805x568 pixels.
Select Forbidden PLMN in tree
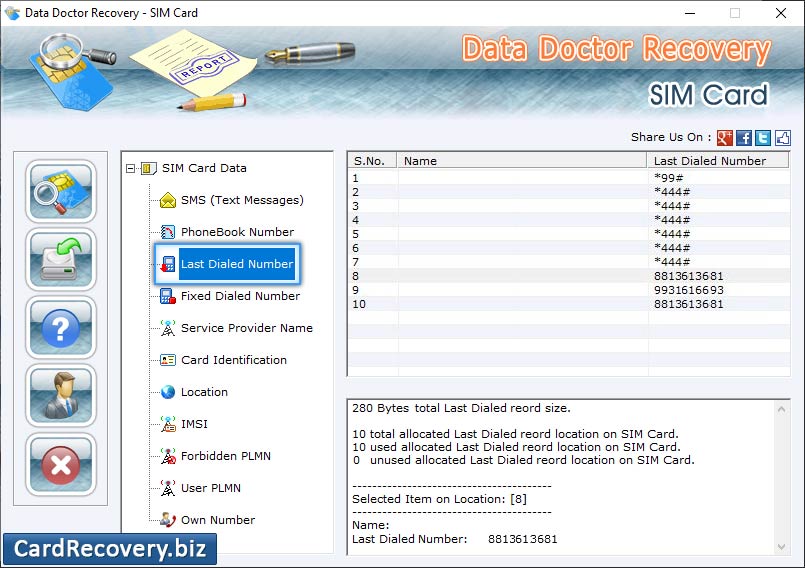[225, 456]
